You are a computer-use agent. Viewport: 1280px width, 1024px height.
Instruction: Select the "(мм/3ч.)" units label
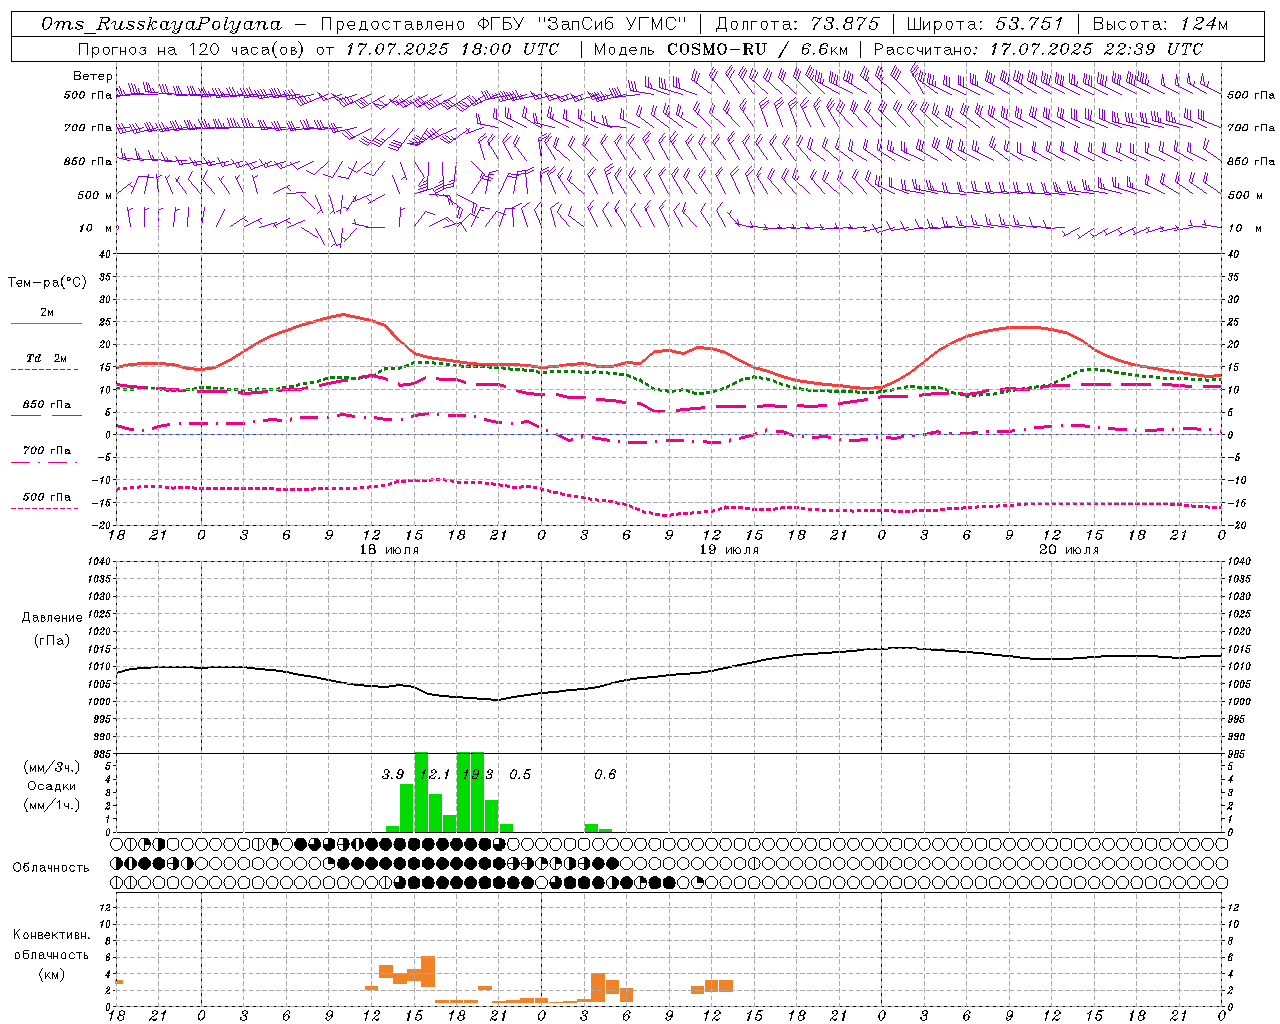click(51, 767)
